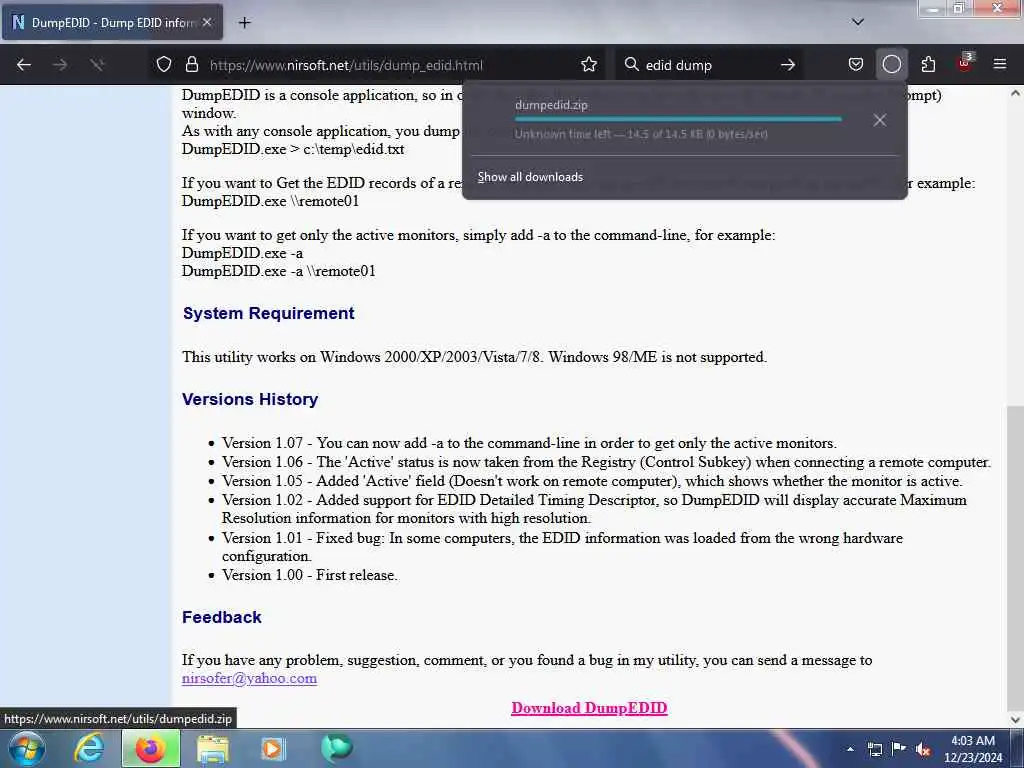Image resolution: width=1024 pixels, height=768 pixels.
Task: Submit the 'edid dump' search arrow
Action: [788, 65]
